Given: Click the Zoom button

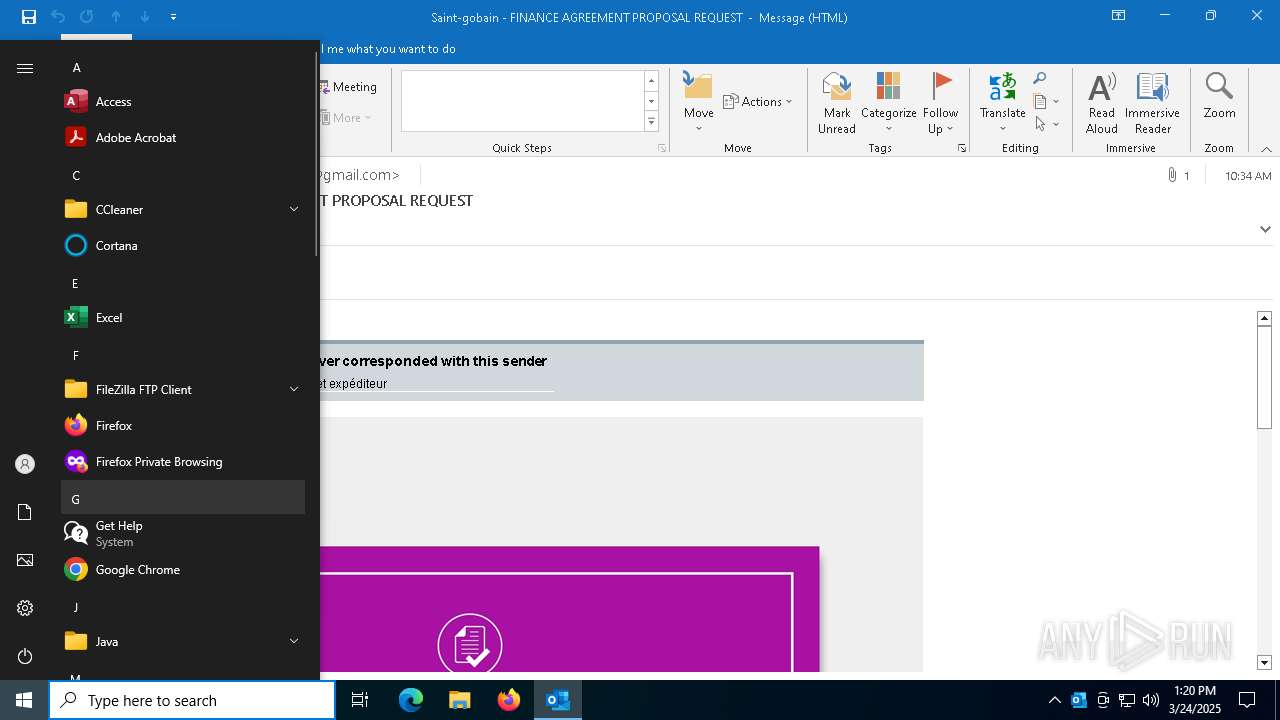Looking at the screenshot, I should pos(1219,97).
